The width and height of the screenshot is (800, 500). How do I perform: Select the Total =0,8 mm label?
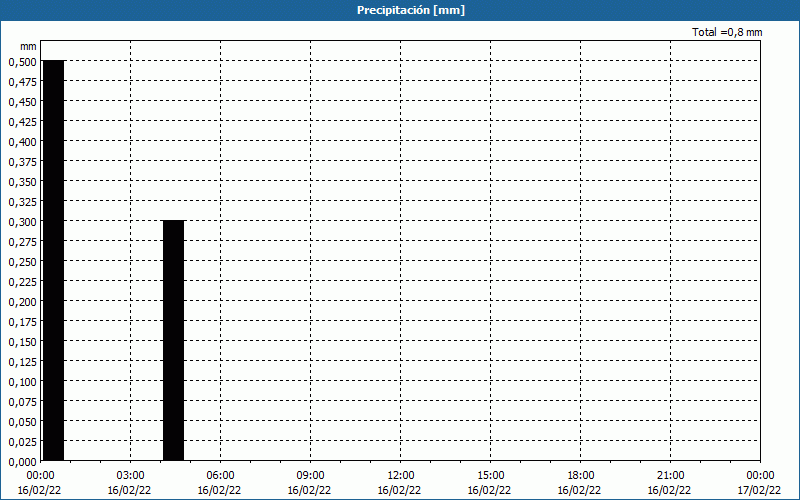[x=727, y=32]
